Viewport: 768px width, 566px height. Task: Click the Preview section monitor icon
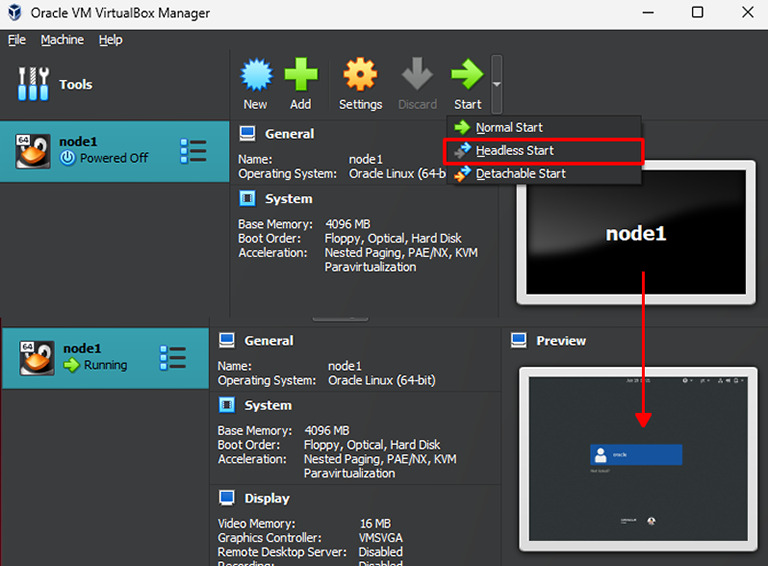[519, 340]
